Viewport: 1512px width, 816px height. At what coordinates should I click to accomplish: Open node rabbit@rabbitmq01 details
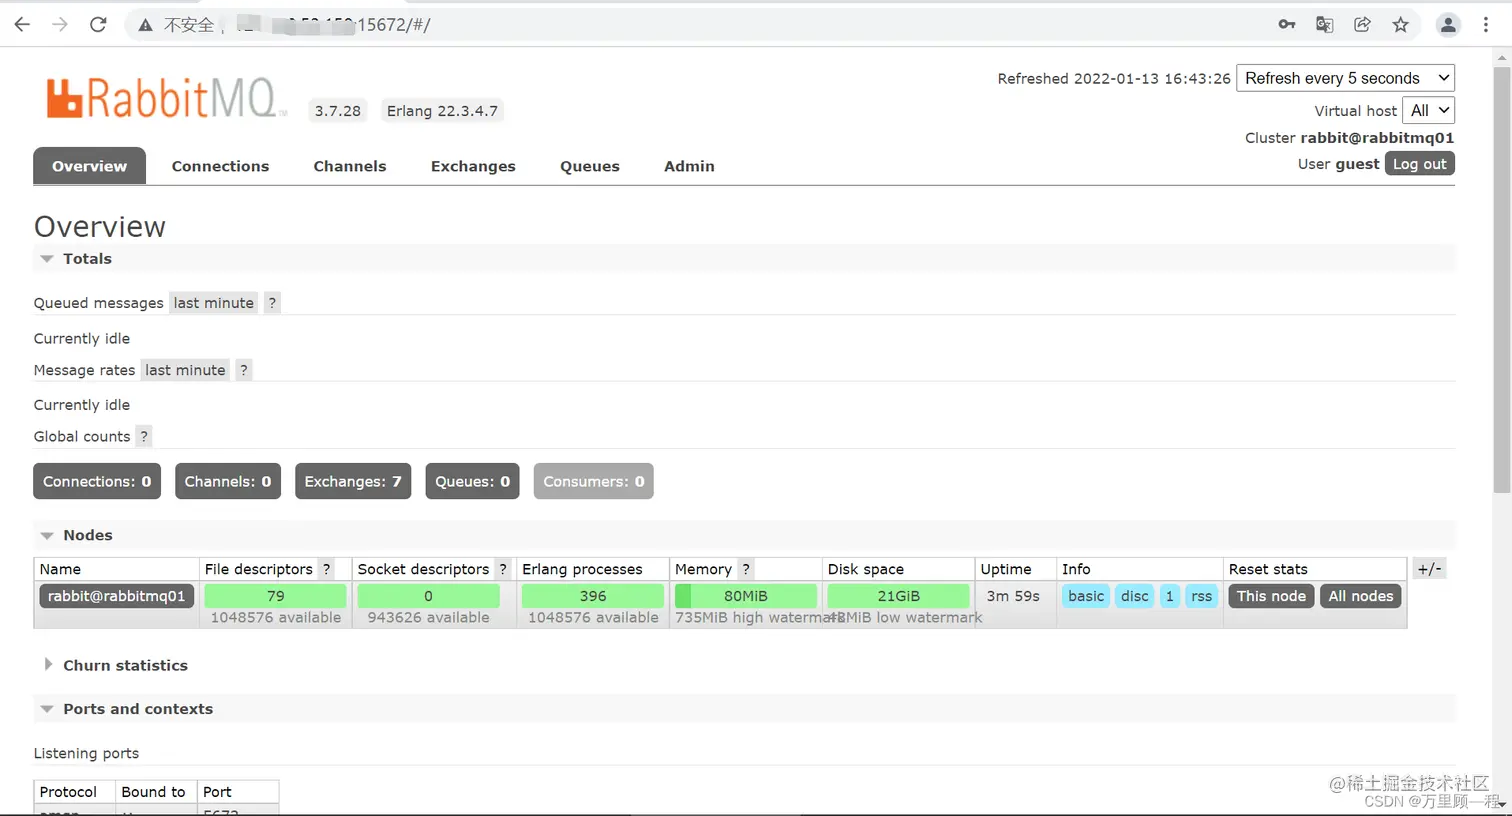coord(117,596)
